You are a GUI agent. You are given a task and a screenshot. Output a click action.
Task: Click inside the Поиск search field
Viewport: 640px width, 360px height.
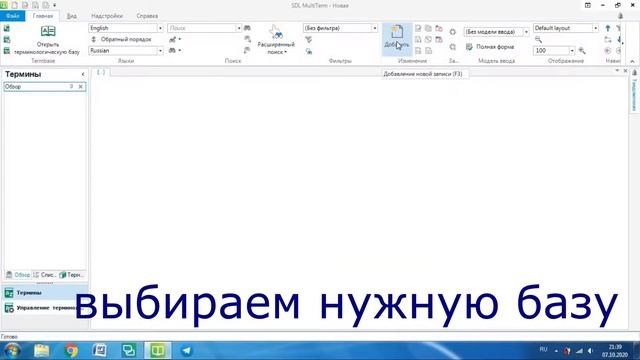[202, 28]
